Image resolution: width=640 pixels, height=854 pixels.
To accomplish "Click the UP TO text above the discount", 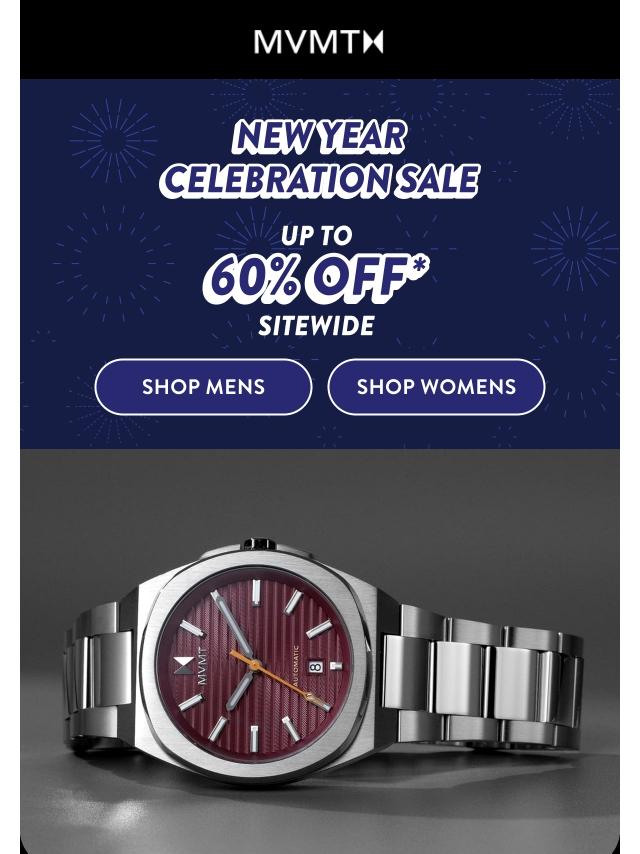I will click(317, 236).
